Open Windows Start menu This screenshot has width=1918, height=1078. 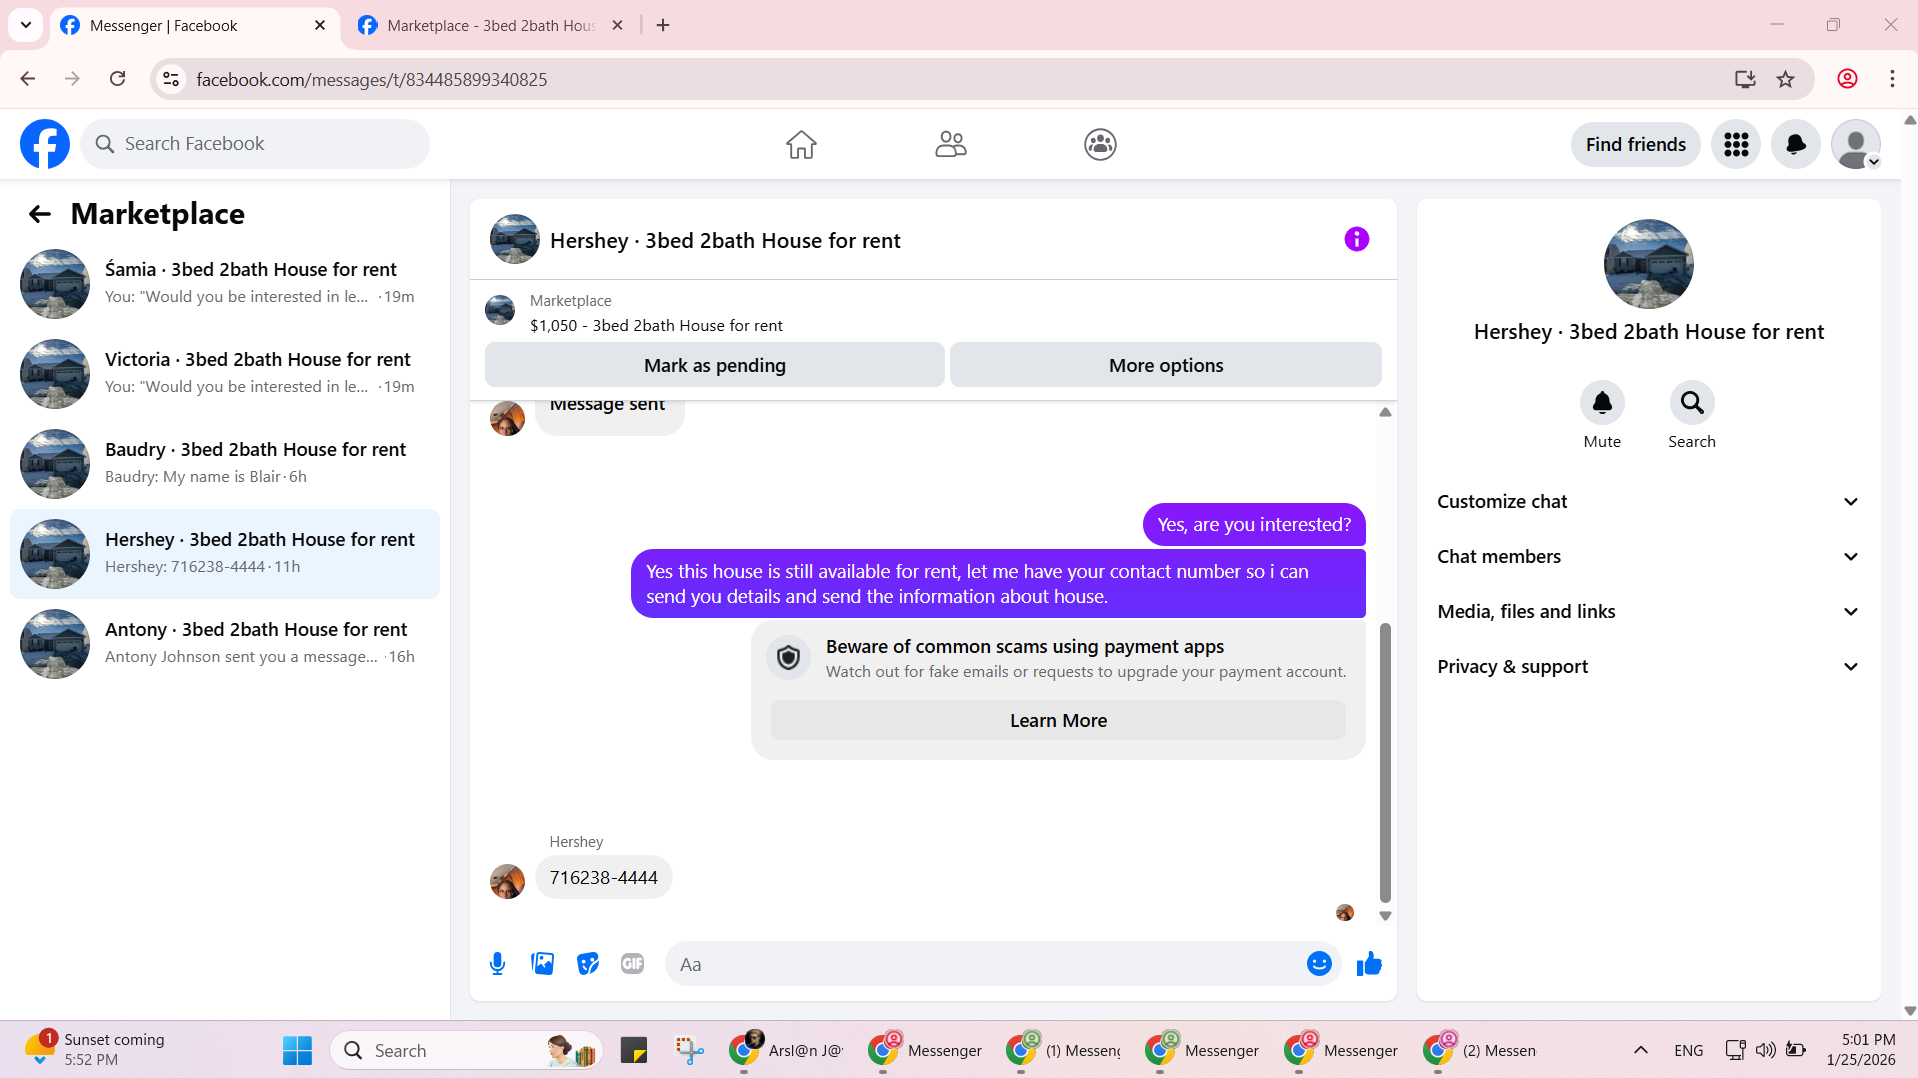pyautogui.click(x=297, y=1051)
